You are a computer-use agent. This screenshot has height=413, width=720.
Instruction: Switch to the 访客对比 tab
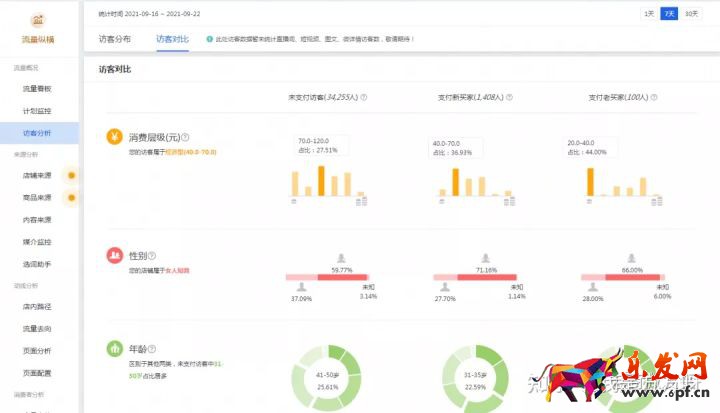click(x=171, y=38)
